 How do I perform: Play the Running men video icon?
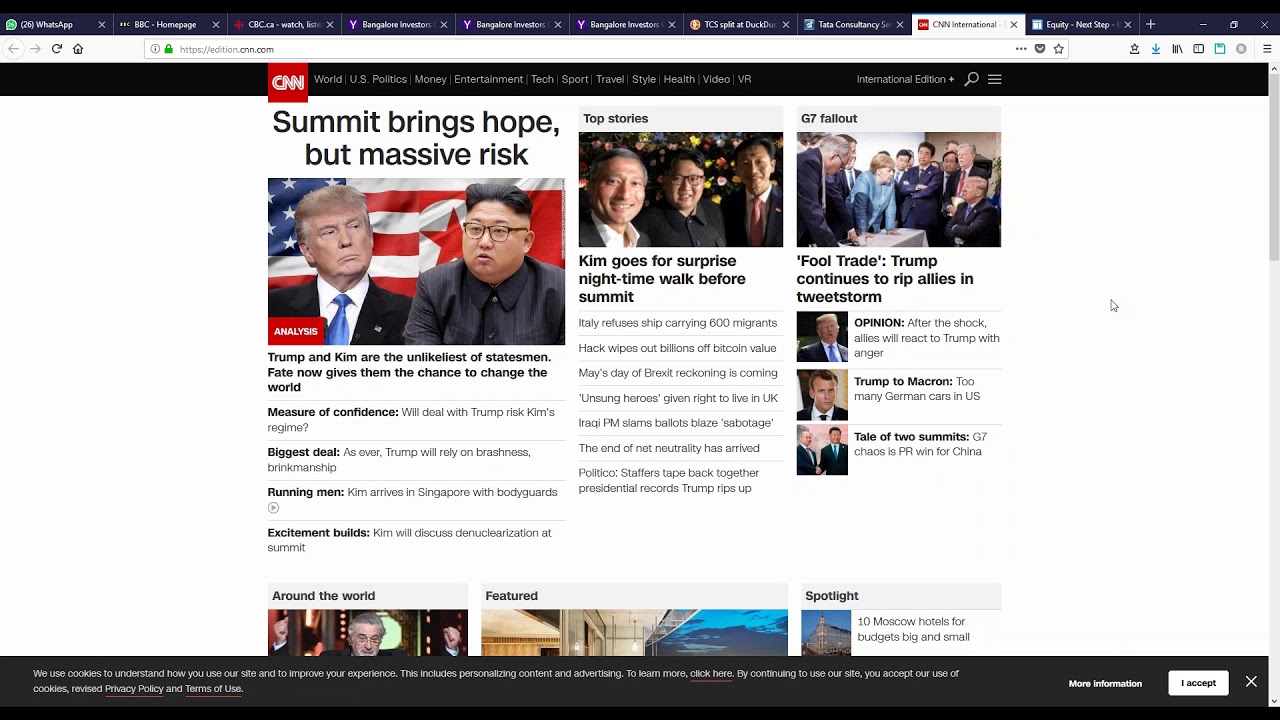point(273,508)
